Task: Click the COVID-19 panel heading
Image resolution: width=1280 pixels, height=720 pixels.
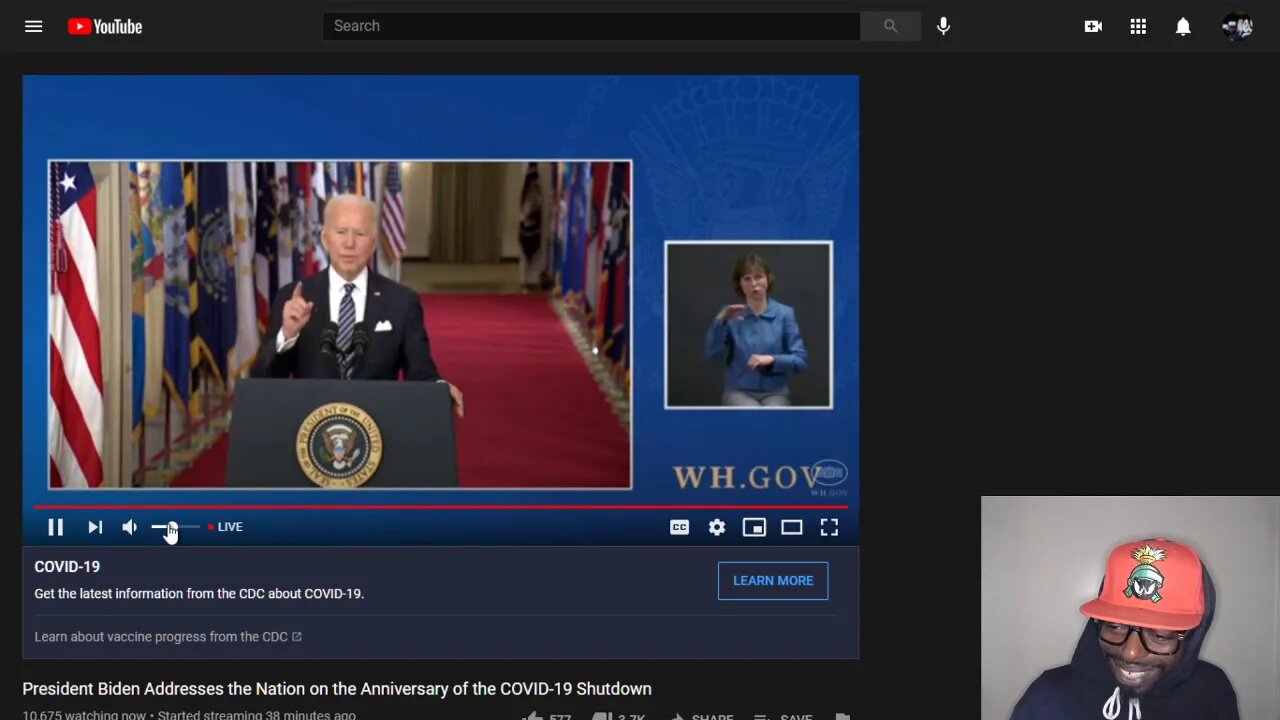Action: click(x=67, y=566)
